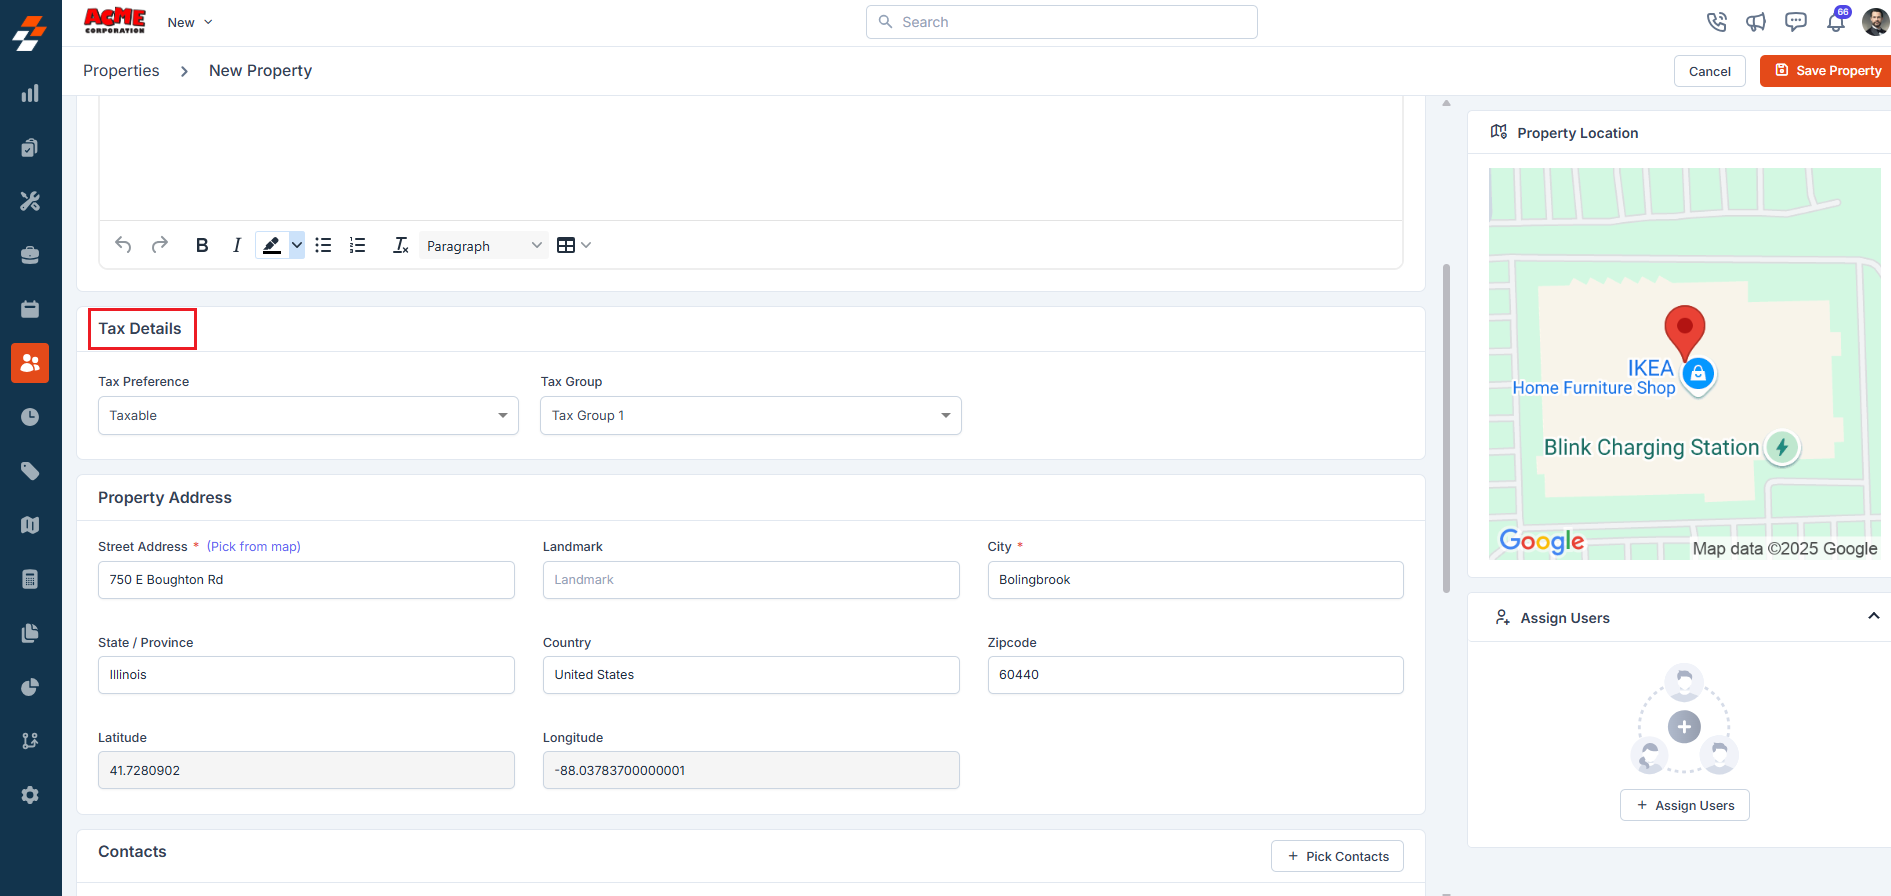Open the New dropdown in the header
The height and width of the screenshot is (896, 1891).
pos(190,22)
